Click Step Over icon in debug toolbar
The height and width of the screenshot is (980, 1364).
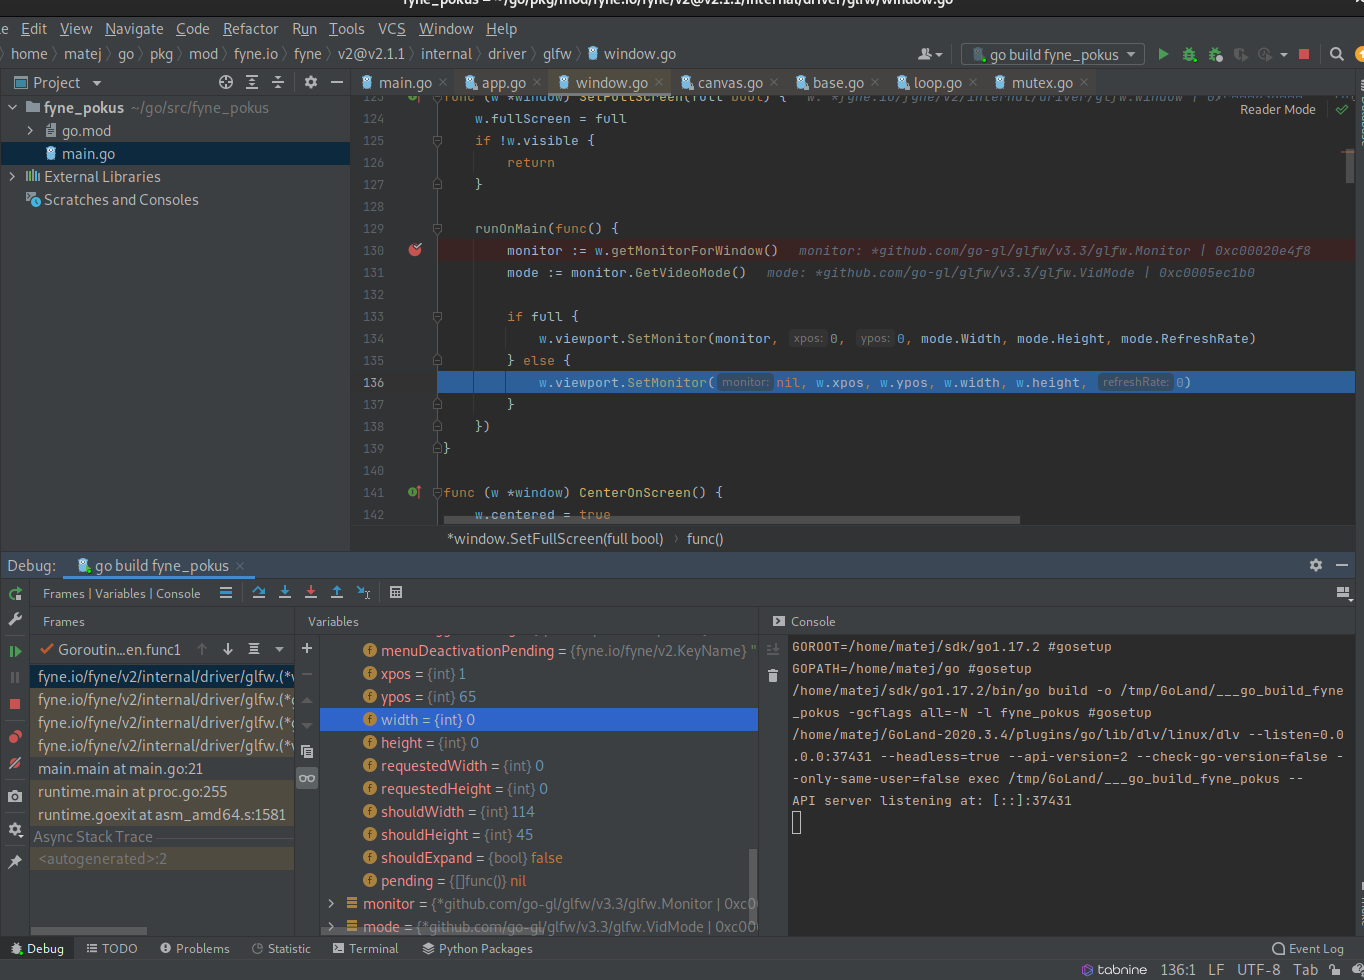point(259,592)
